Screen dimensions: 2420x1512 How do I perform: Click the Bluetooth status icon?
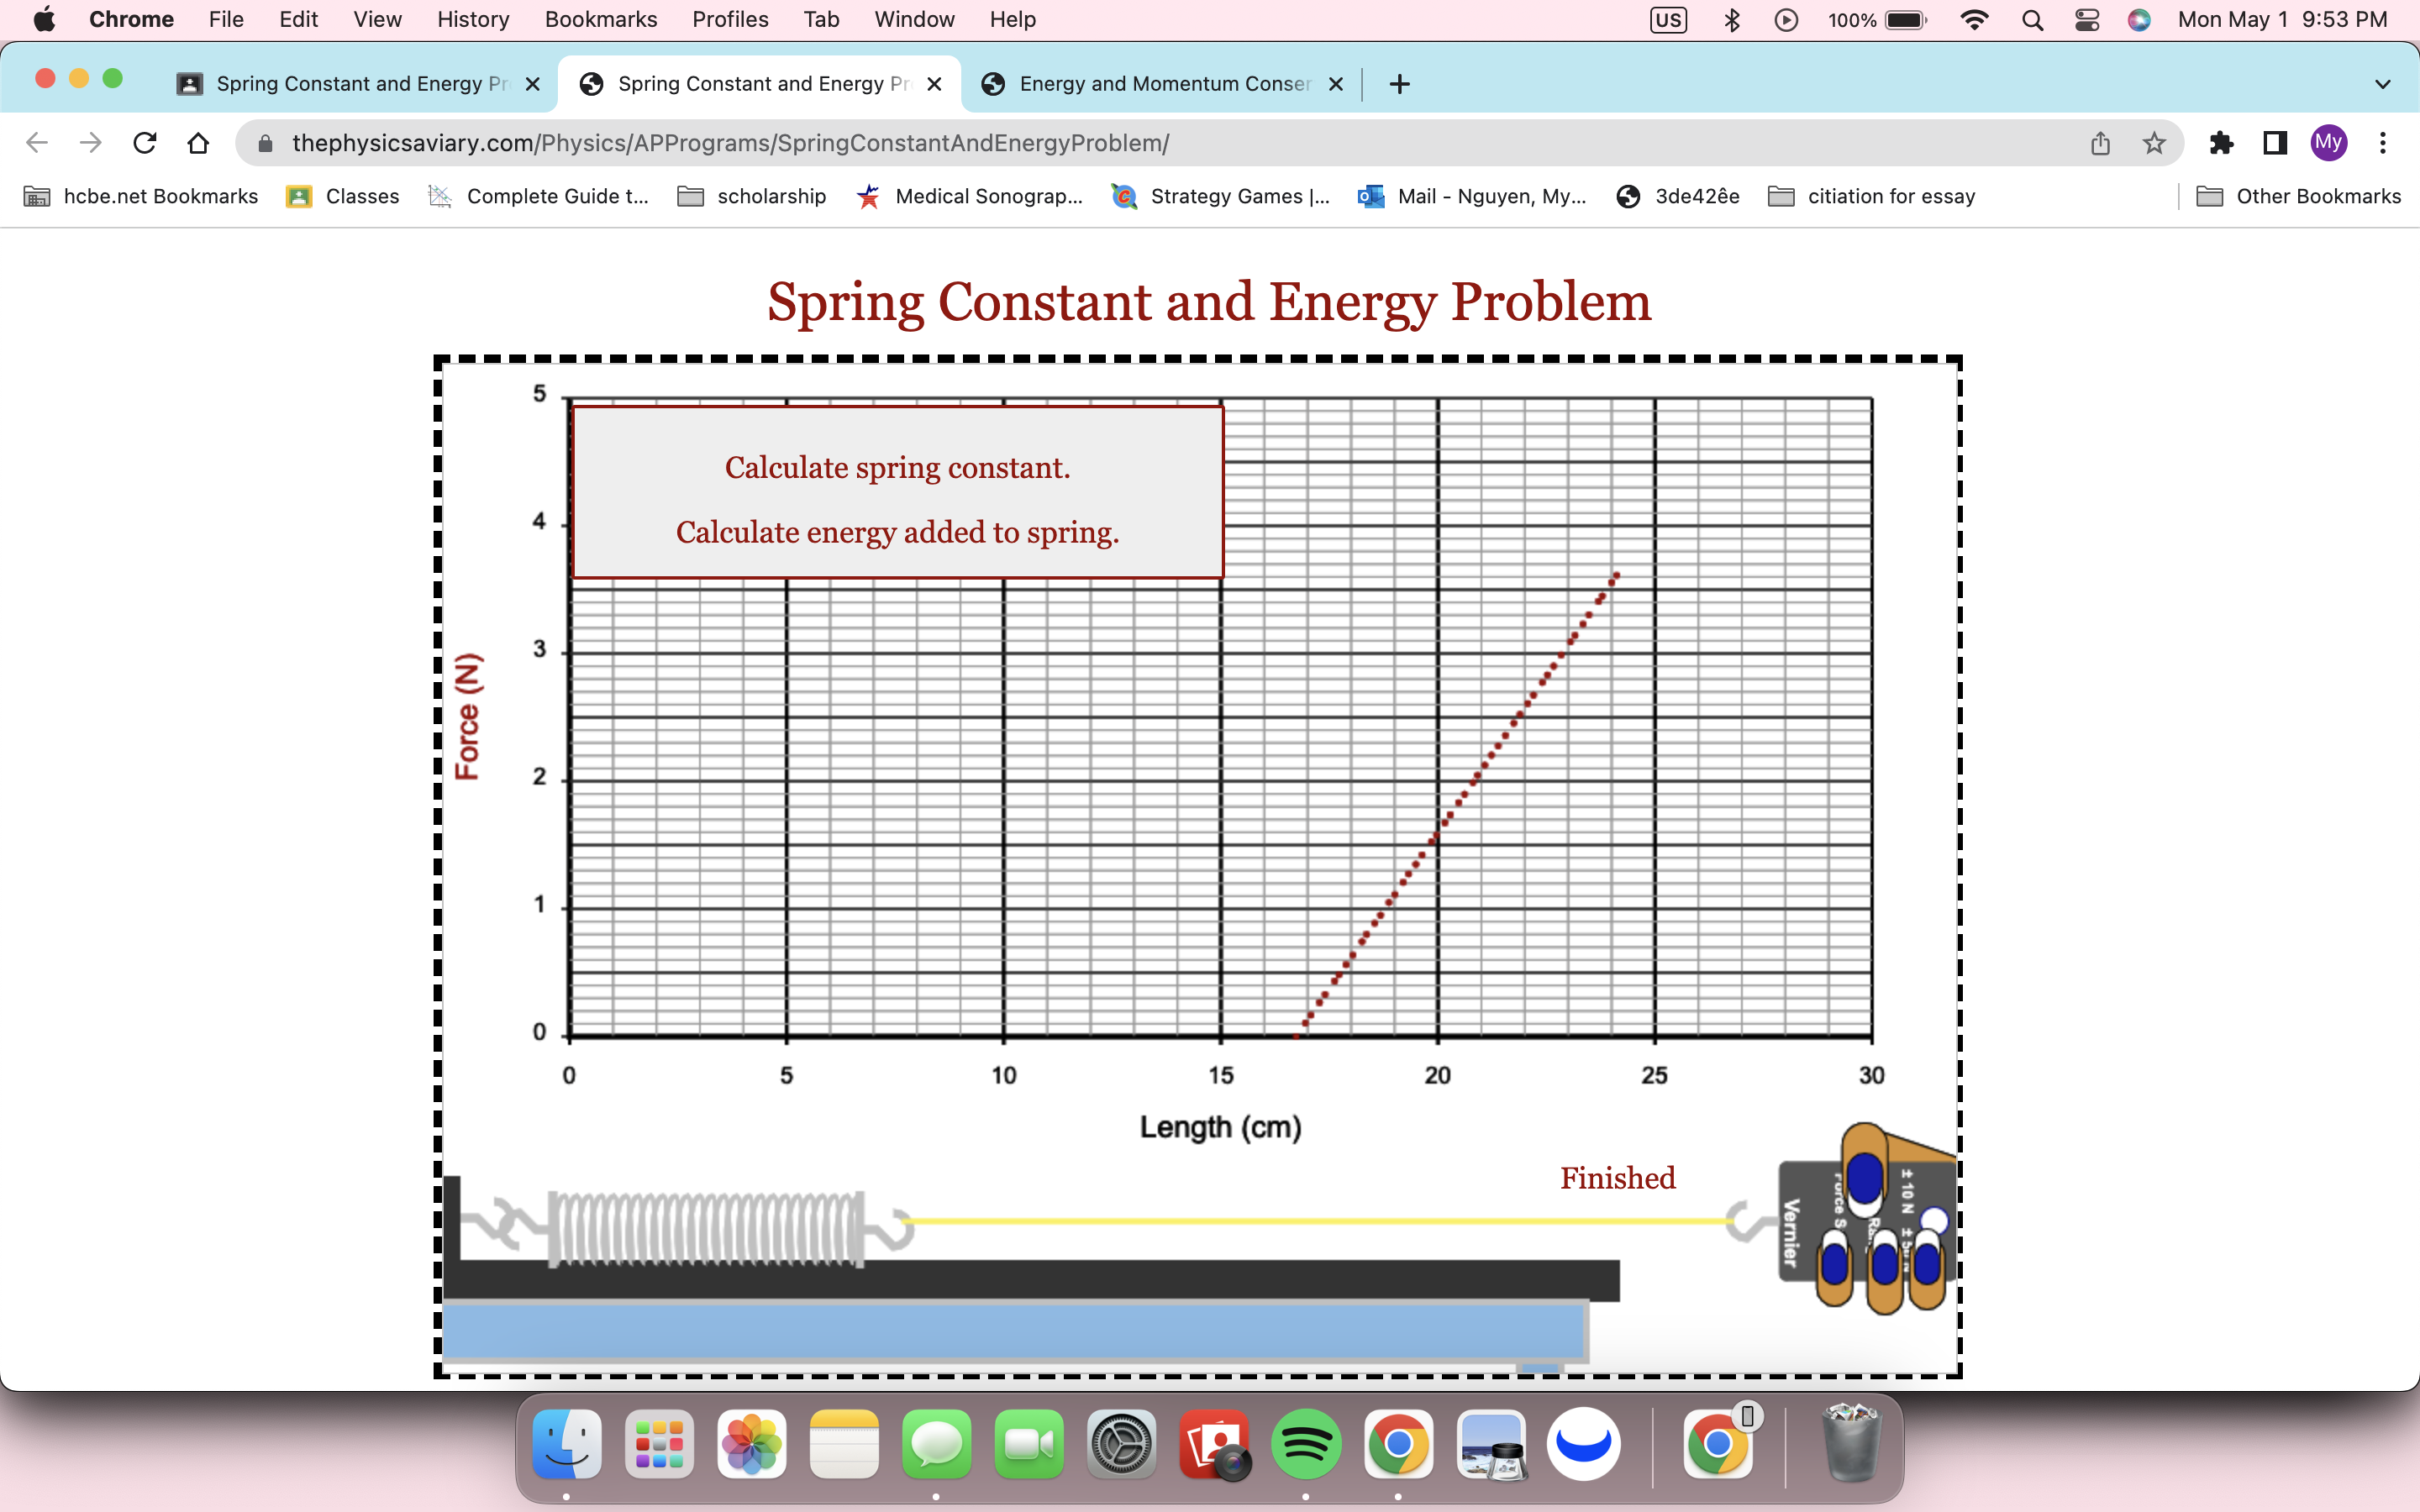click(x=1732, y=20)
